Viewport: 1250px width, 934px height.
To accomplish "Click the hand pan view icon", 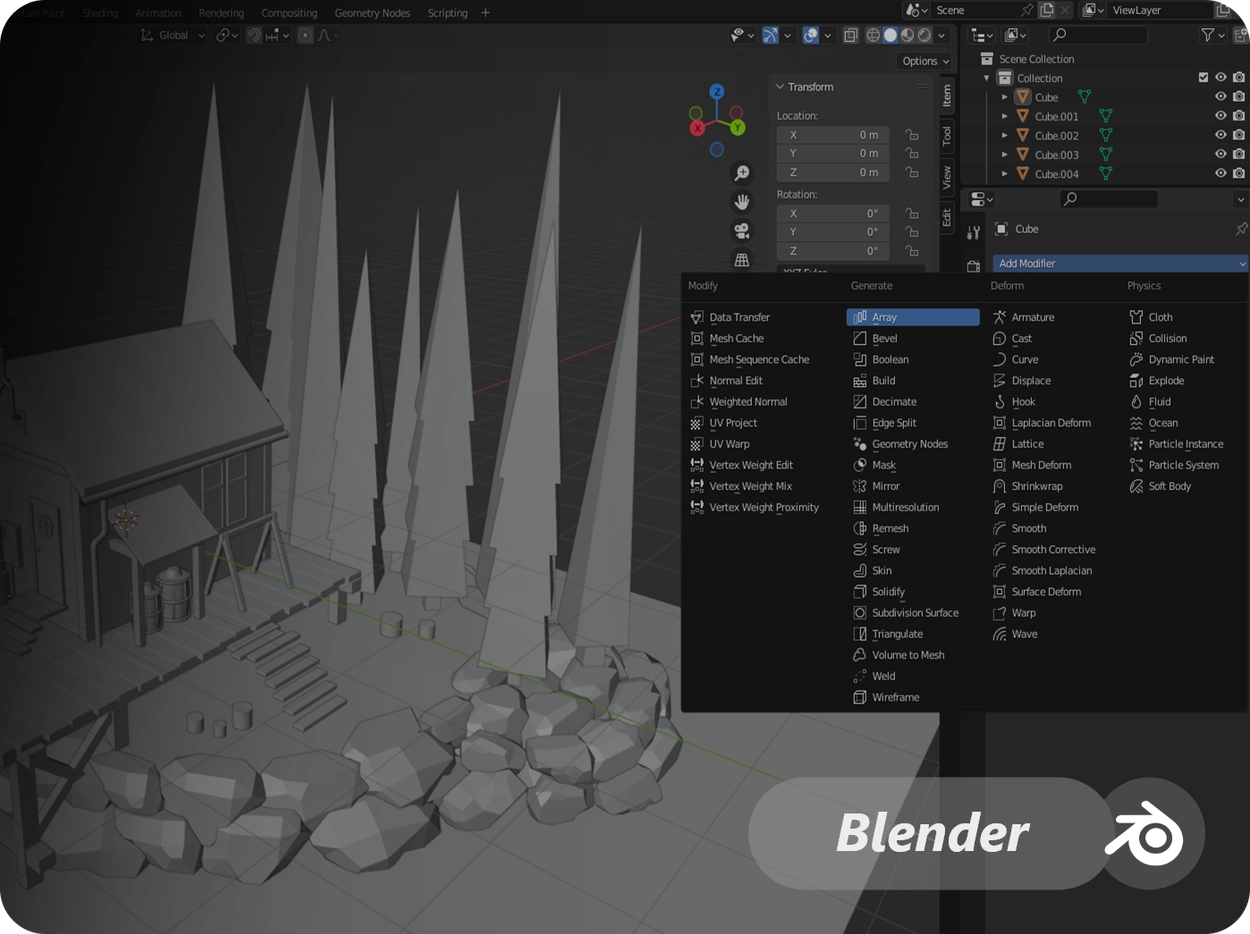I will click(742, 202).
